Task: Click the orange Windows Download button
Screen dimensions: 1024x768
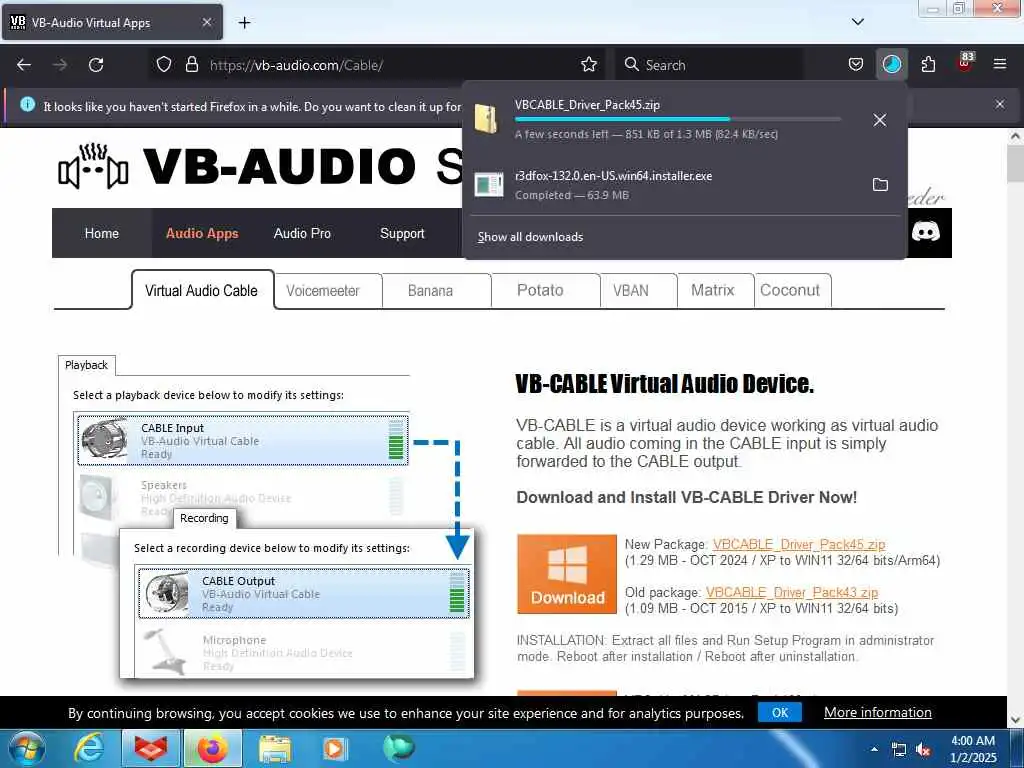Action: [x=567, y=574]
